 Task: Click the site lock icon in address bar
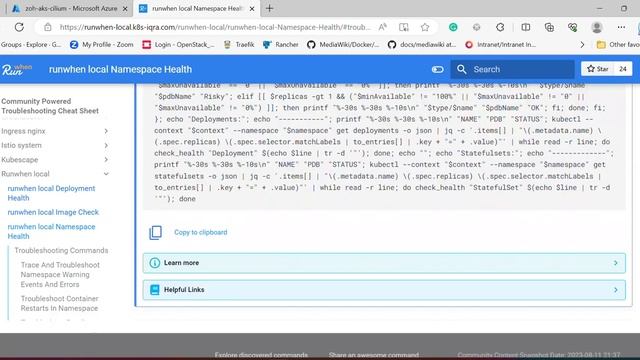48,27
